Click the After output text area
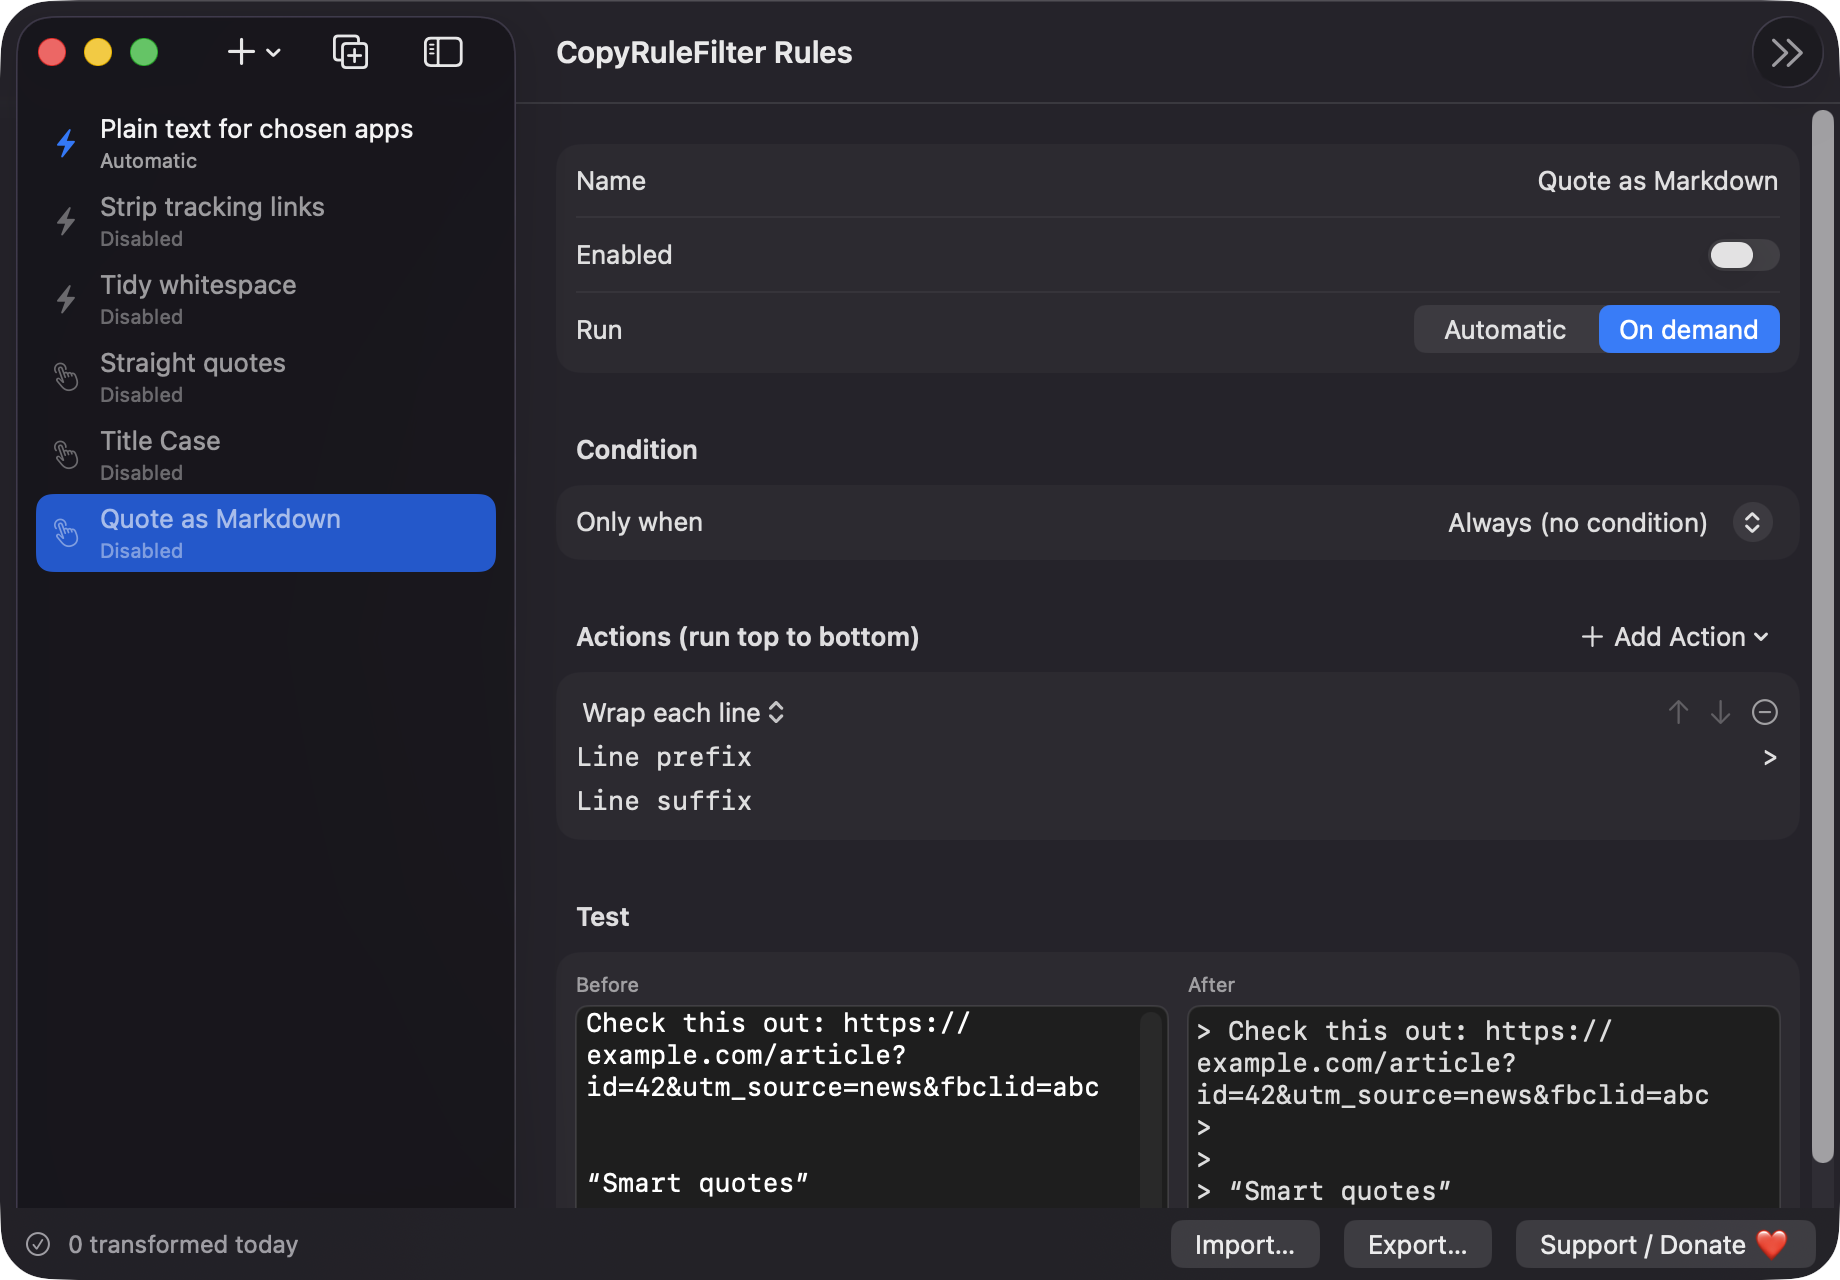This screenshot has height=1280, width=1840. tap(1483, 1106)
